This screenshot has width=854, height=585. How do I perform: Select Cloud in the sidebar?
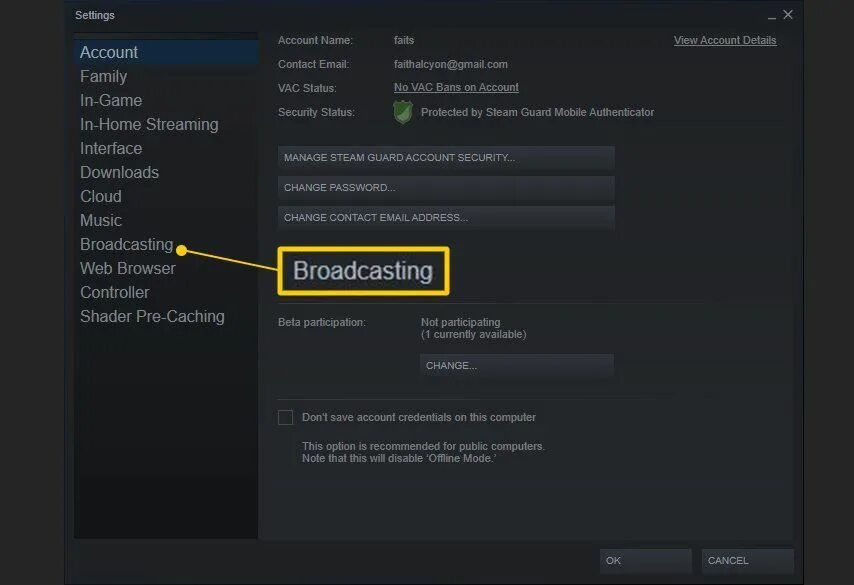(x=101, y=196)
